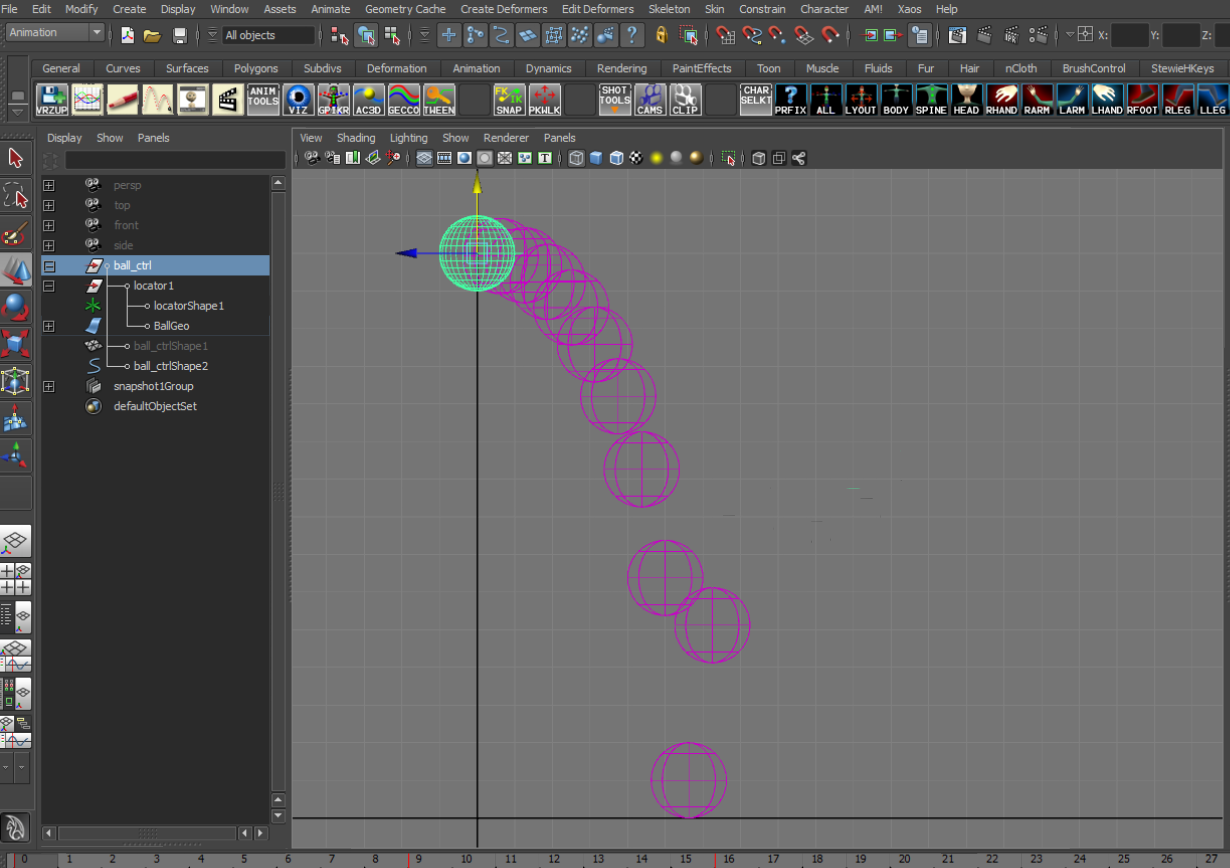This screenshot has width=1230, height=868.
Task: Collapse the ball_ctrl hierarchy in the Outliner
Action: tap(47, 265)
